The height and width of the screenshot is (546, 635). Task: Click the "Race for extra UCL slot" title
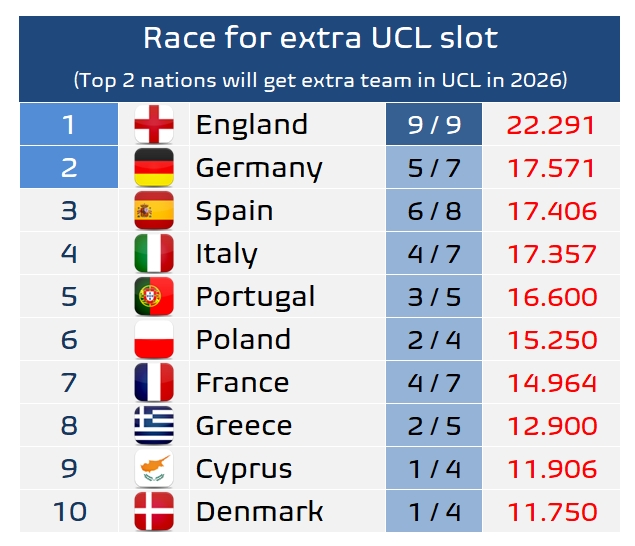(x=320, y=38)
